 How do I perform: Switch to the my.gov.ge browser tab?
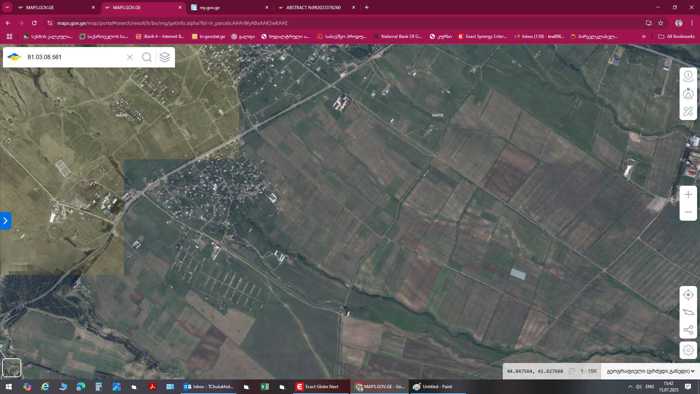229,8
